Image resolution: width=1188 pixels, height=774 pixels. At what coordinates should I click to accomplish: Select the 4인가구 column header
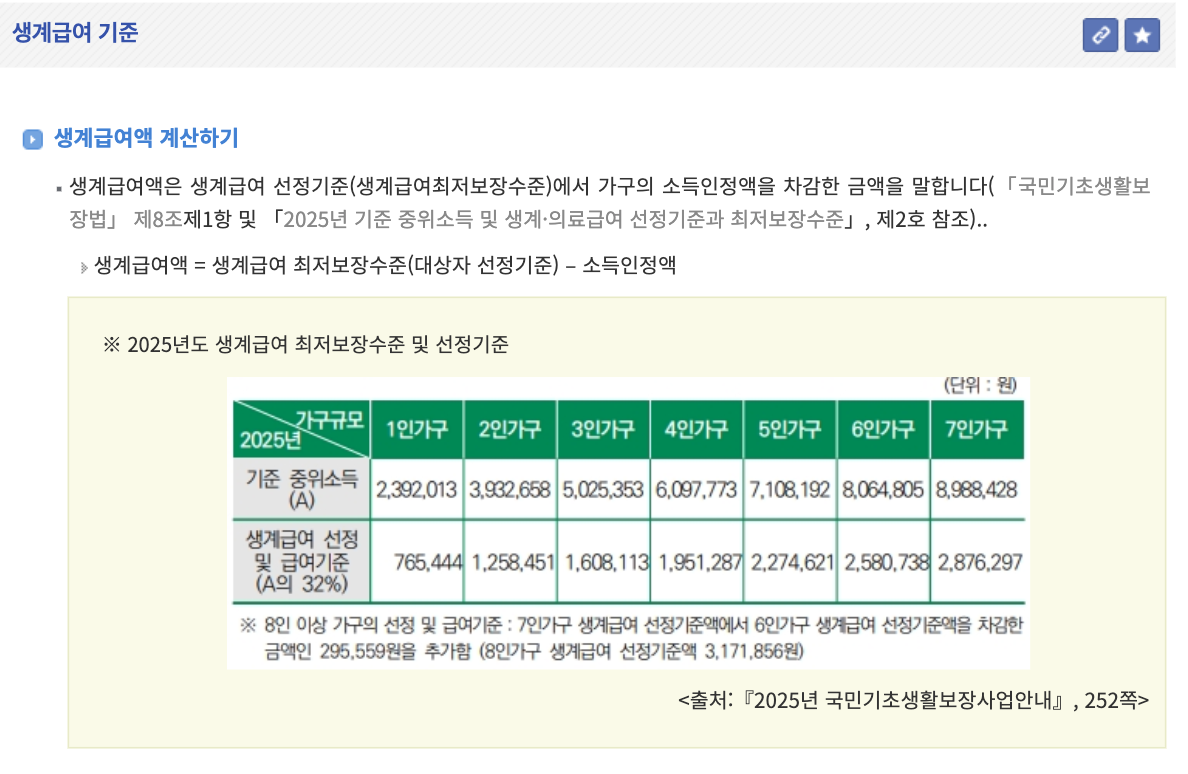click(698, 428)
